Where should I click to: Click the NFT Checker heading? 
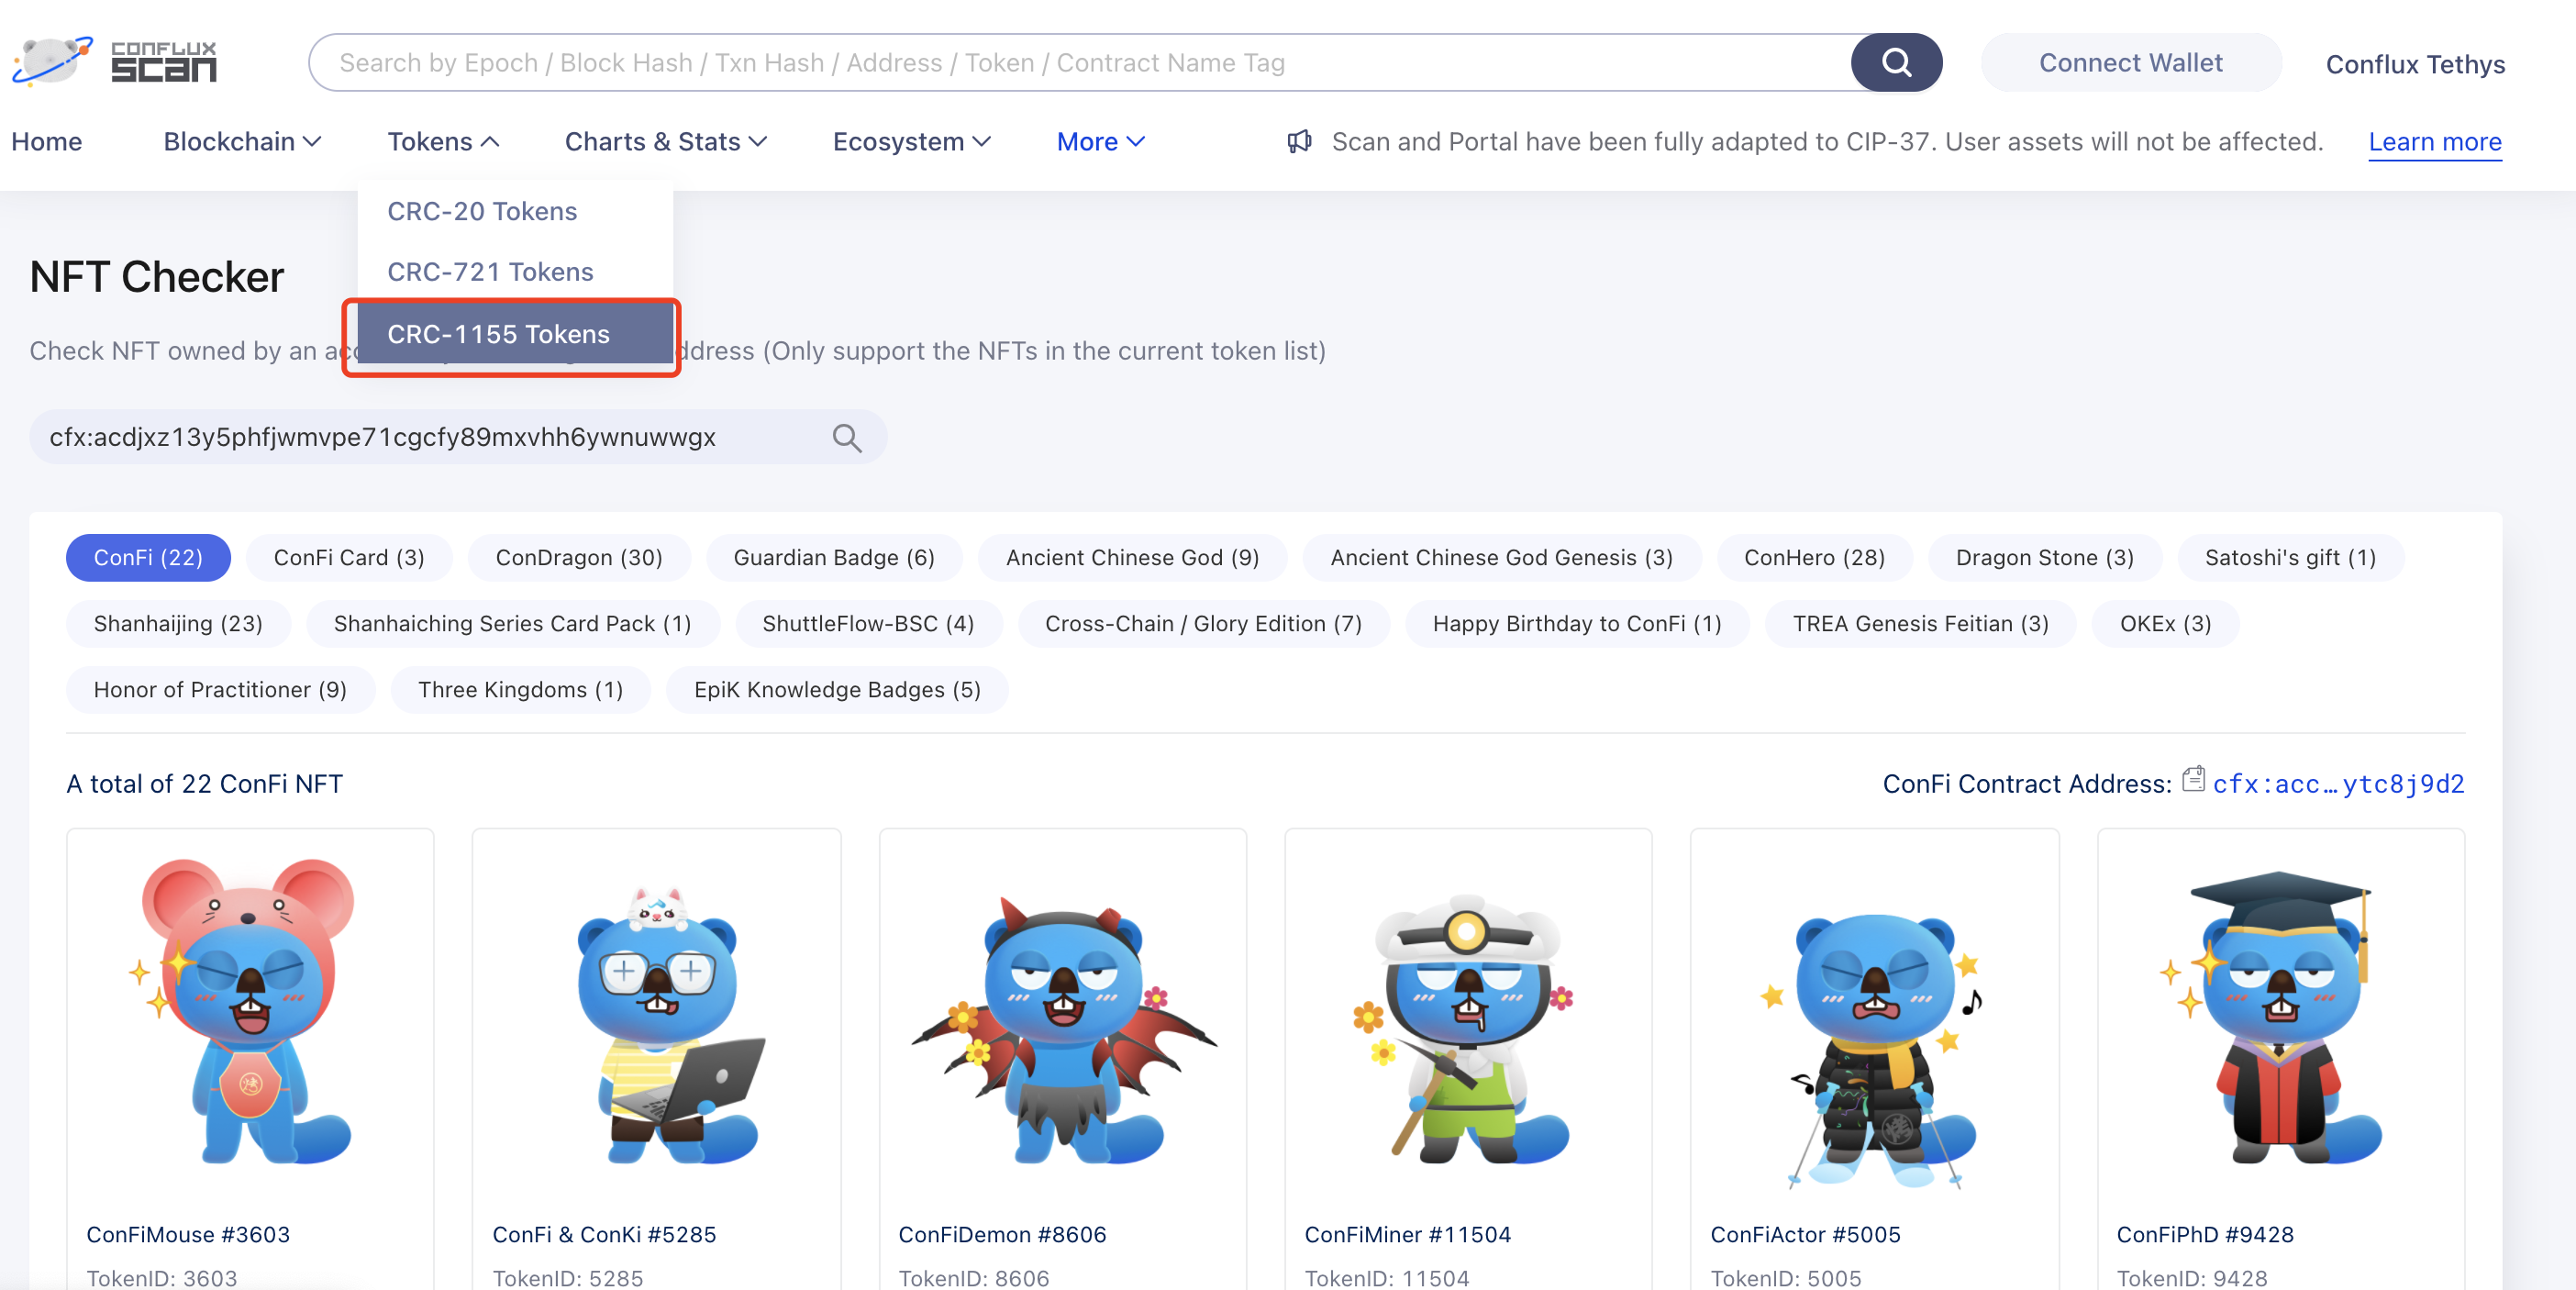pos(157,277)
